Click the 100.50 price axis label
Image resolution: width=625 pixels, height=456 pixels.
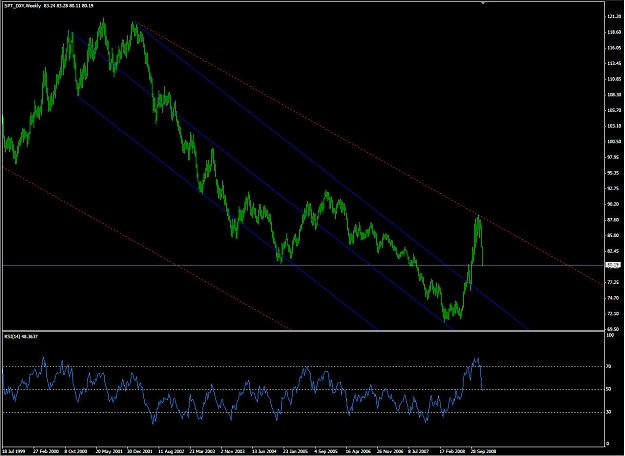tap(613, 142)
